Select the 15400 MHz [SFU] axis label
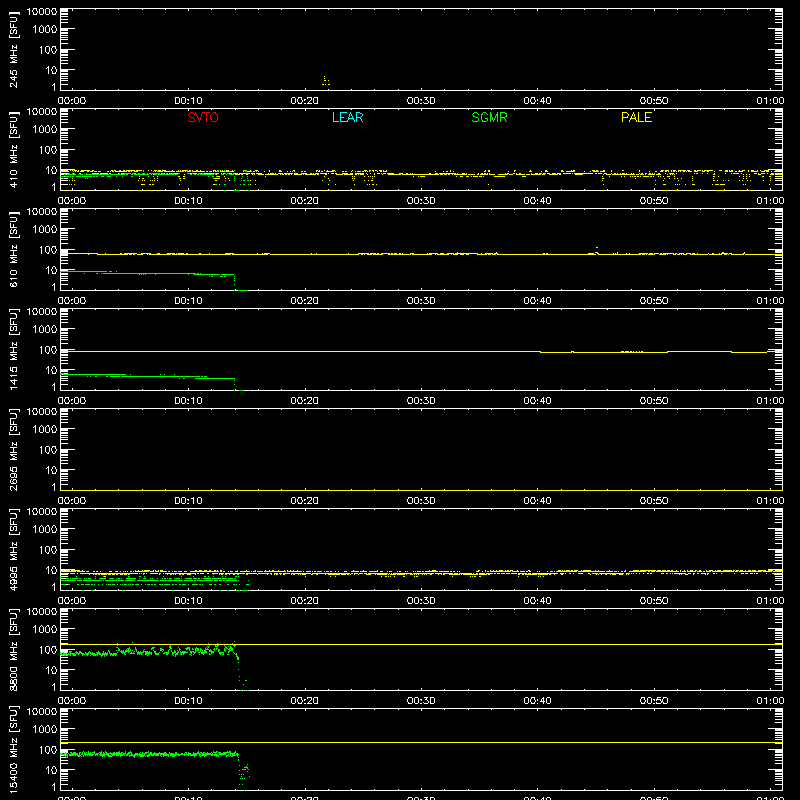800x800 pixels. 14,749
